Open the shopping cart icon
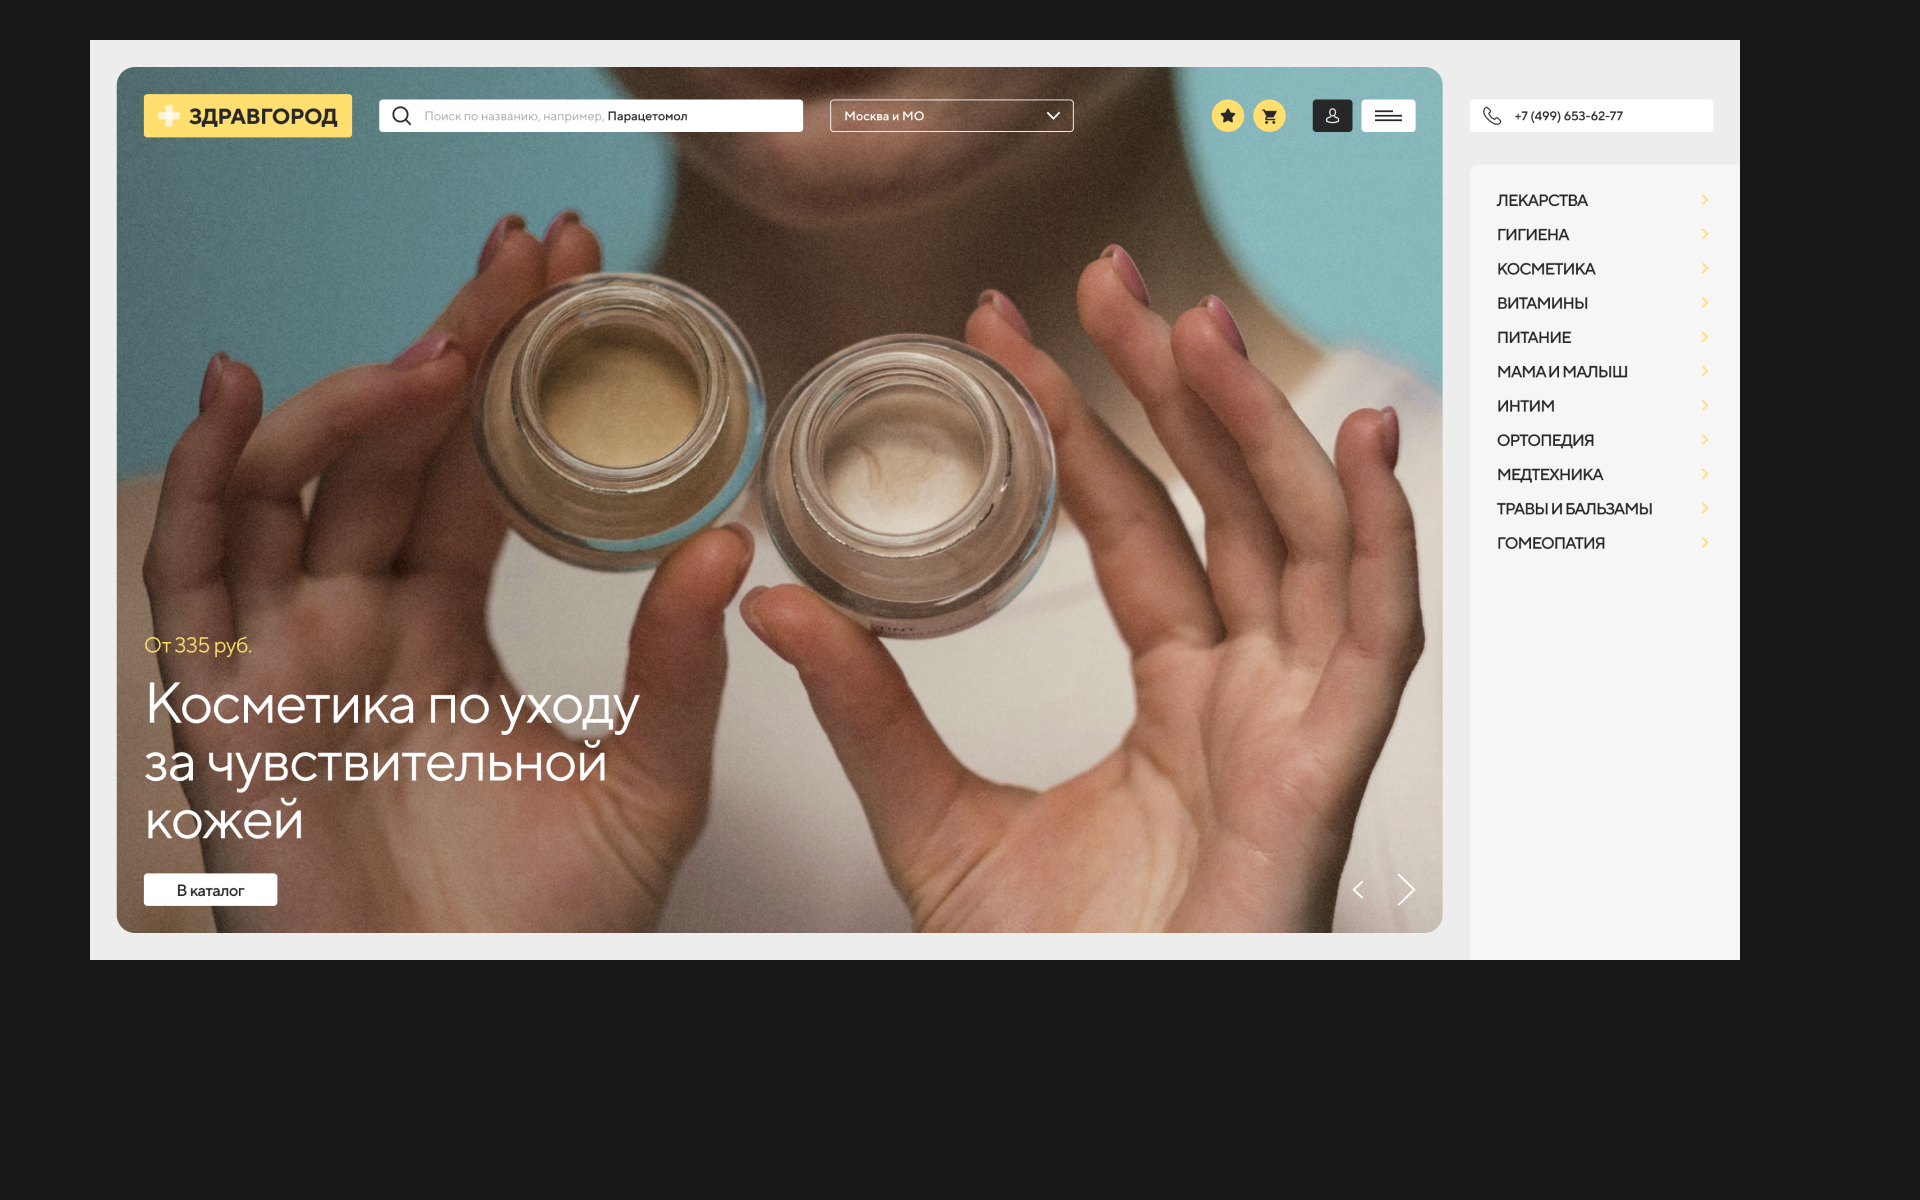Image resolution: width=1920 pixels, height=1200 pixels. pyautogui.click(x=1269, y=116)
